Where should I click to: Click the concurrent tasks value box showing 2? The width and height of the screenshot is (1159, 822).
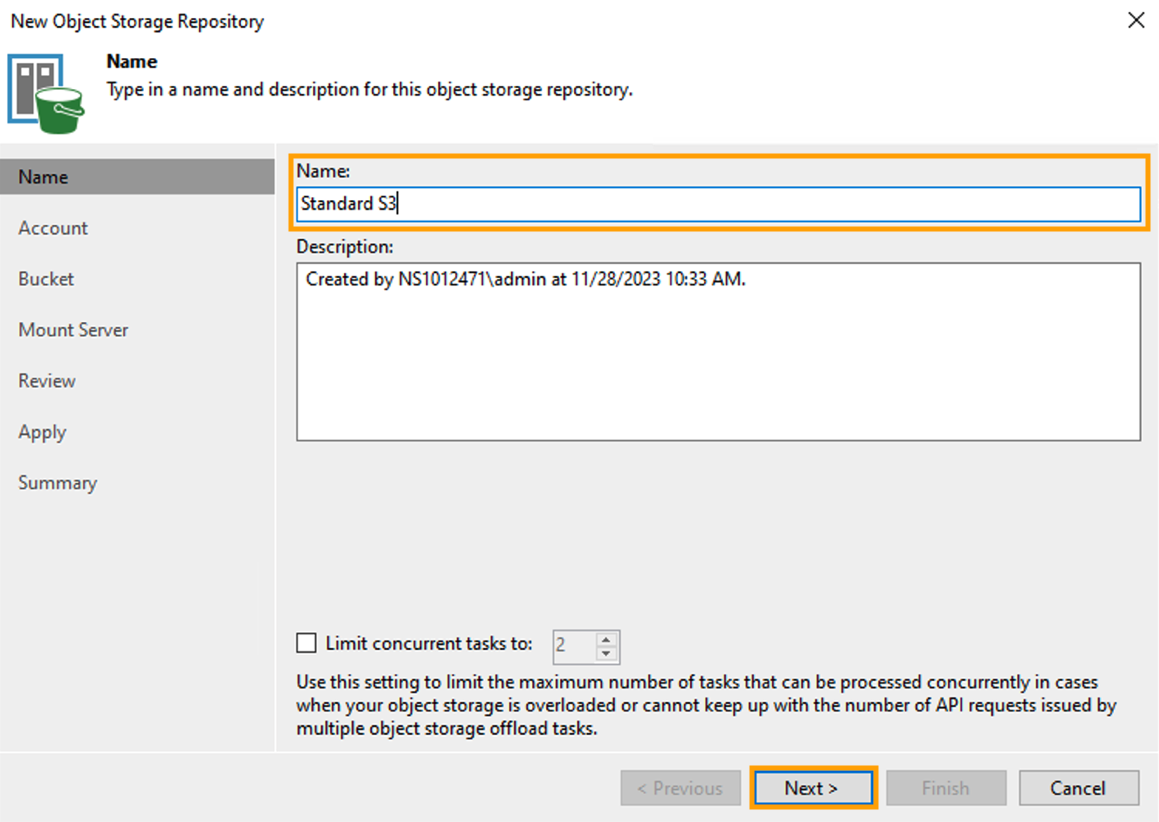[x=575, y=646]
